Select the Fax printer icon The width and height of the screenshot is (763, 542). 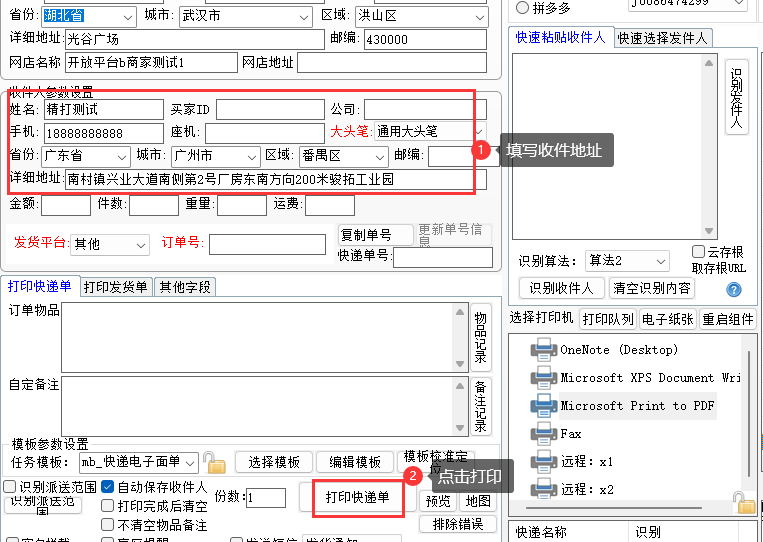point(544,434)
